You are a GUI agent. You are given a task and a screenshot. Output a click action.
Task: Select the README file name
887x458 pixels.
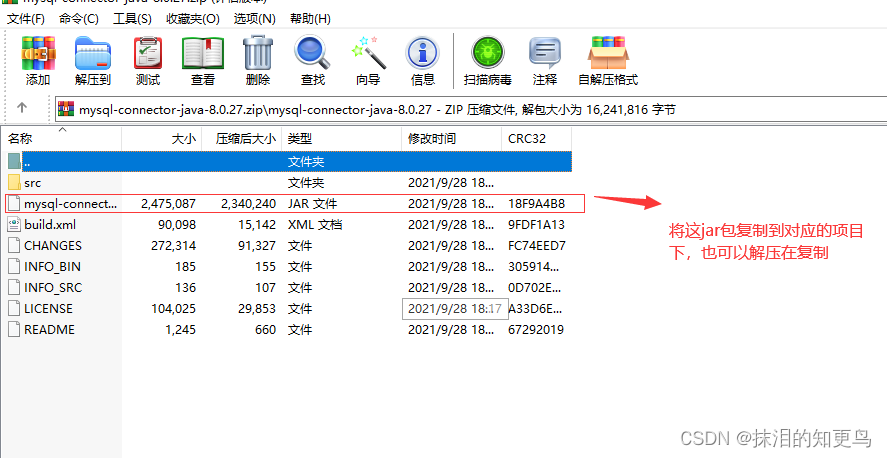[x=49, y=329]
